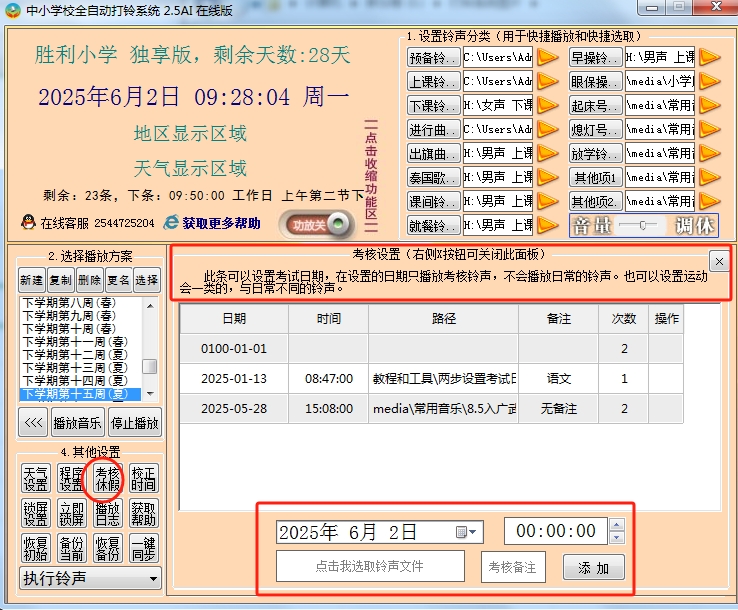Image resolution: width=738 pixels, height=610 pixels.
Task: Toggle the 功放关 amplifier switch
Action: (317, 225)
